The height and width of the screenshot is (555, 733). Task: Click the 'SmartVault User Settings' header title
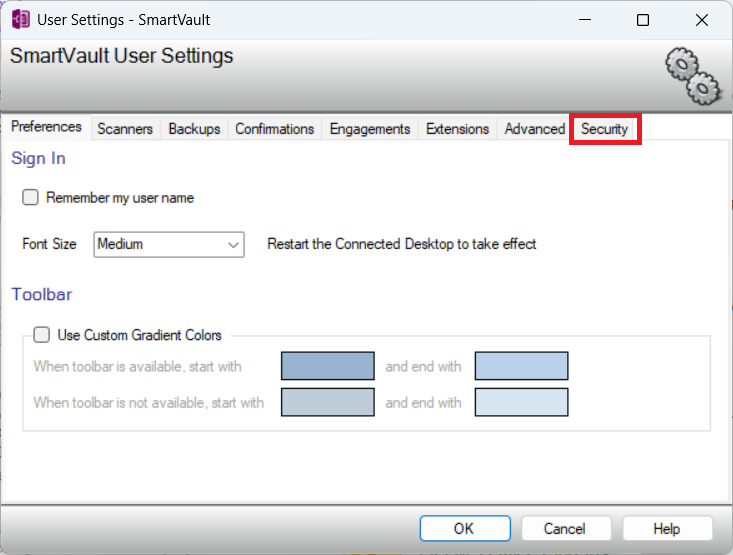[x=122, y=56]
